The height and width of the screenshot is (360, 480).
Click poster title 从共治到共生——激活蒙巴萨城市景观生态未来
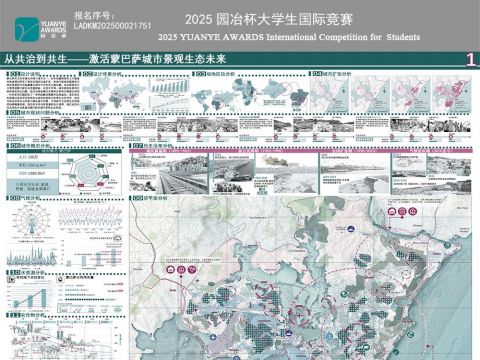click(x=115, y=59)
